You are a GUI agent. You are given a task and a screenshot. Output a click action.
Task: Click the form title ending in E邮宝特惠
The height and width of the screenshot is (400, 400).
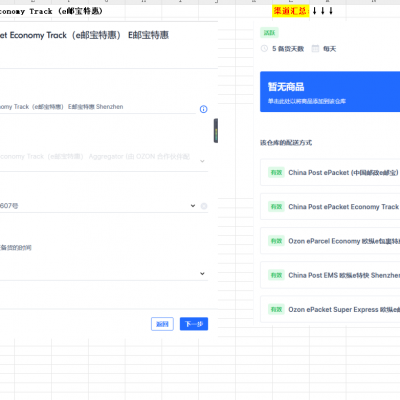point(84,35)
